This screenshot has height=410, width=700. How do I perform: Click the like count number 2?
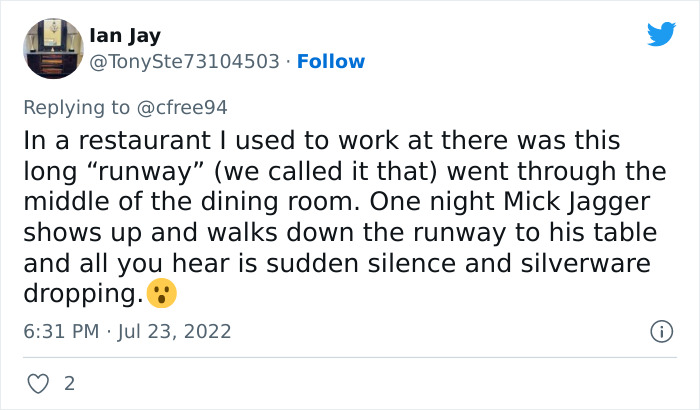68,383
